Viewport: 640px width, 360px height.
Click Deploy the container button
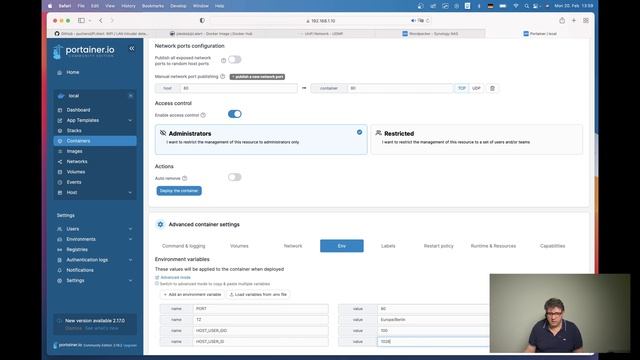click(x=179, y=191)
